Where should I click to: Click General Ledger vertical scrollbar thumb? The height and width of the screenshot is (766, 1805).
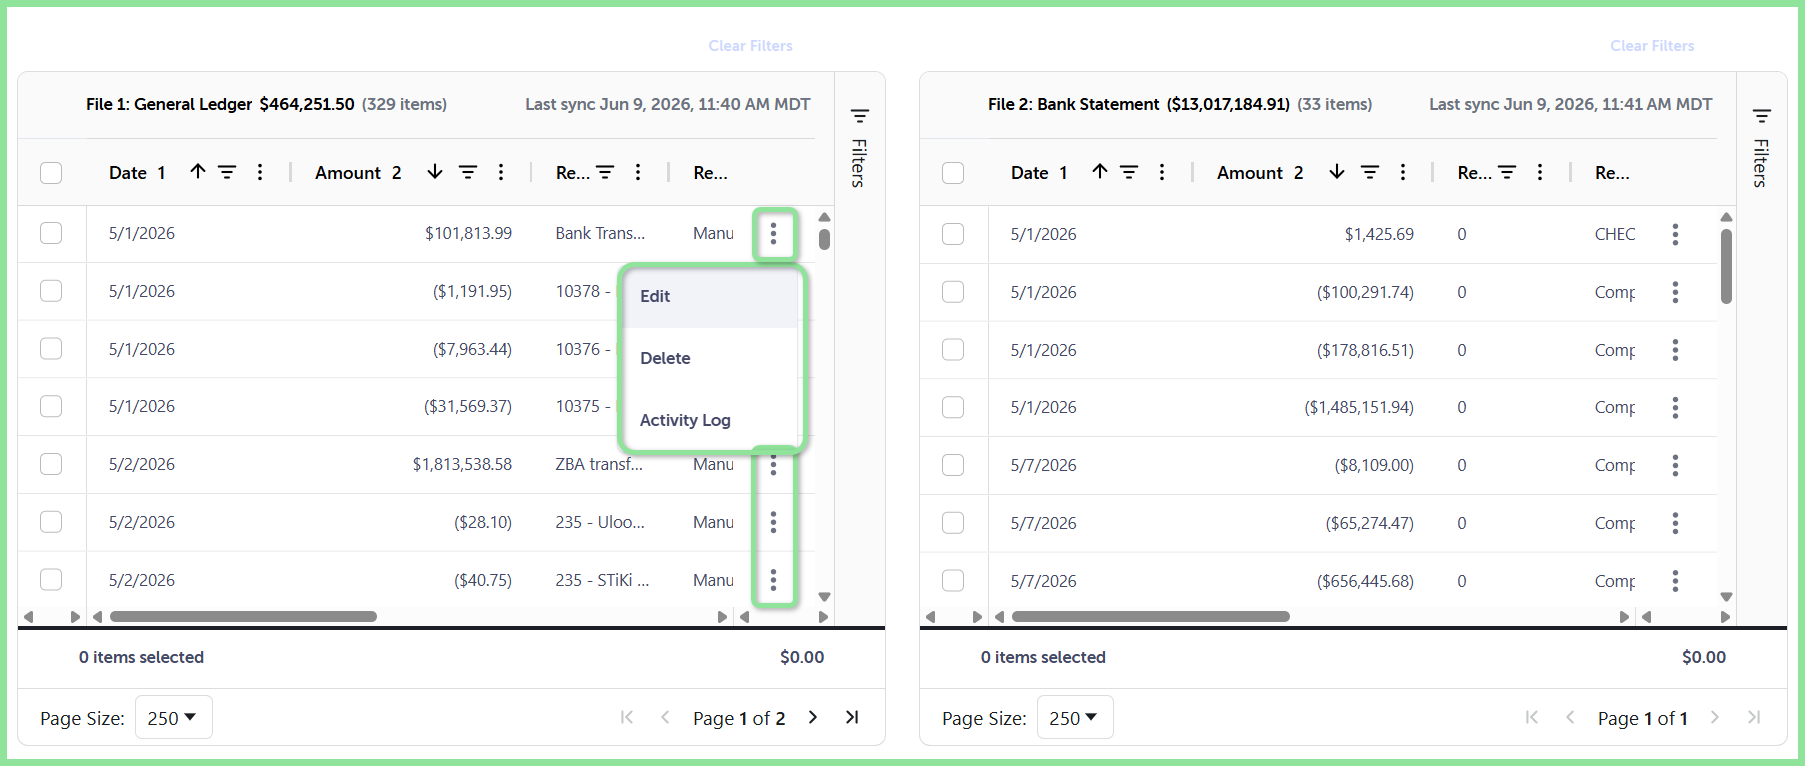(x=824, y=239)
